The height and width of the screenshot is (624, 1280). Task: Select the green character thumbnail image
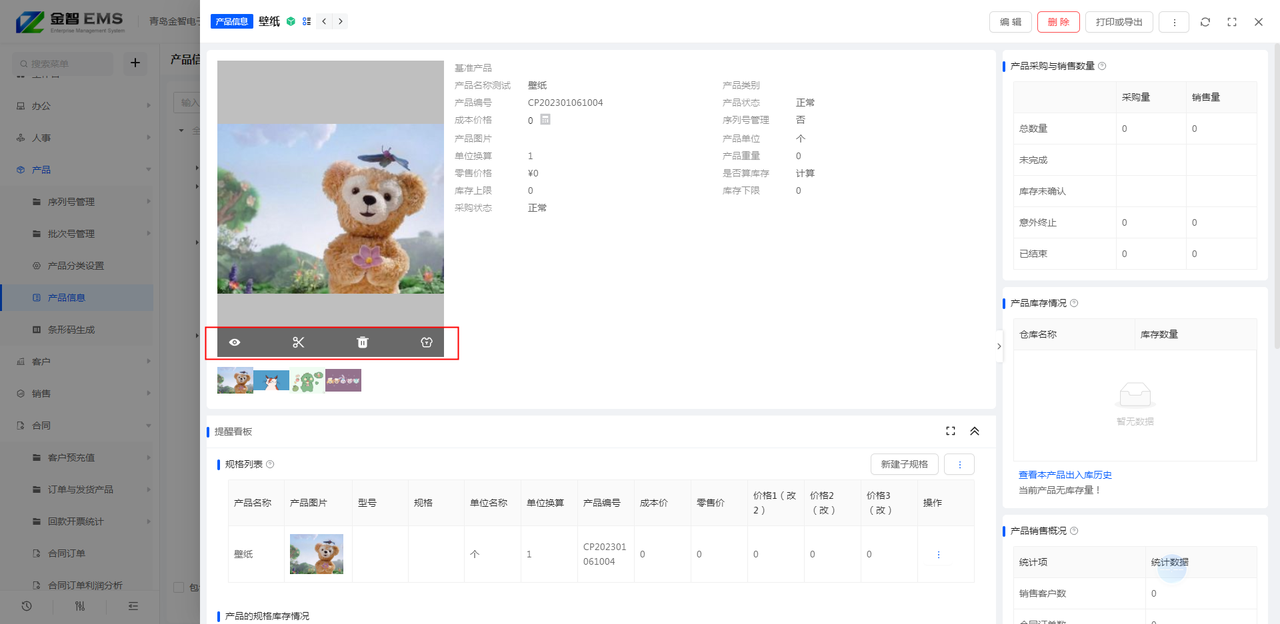point(307,380)
